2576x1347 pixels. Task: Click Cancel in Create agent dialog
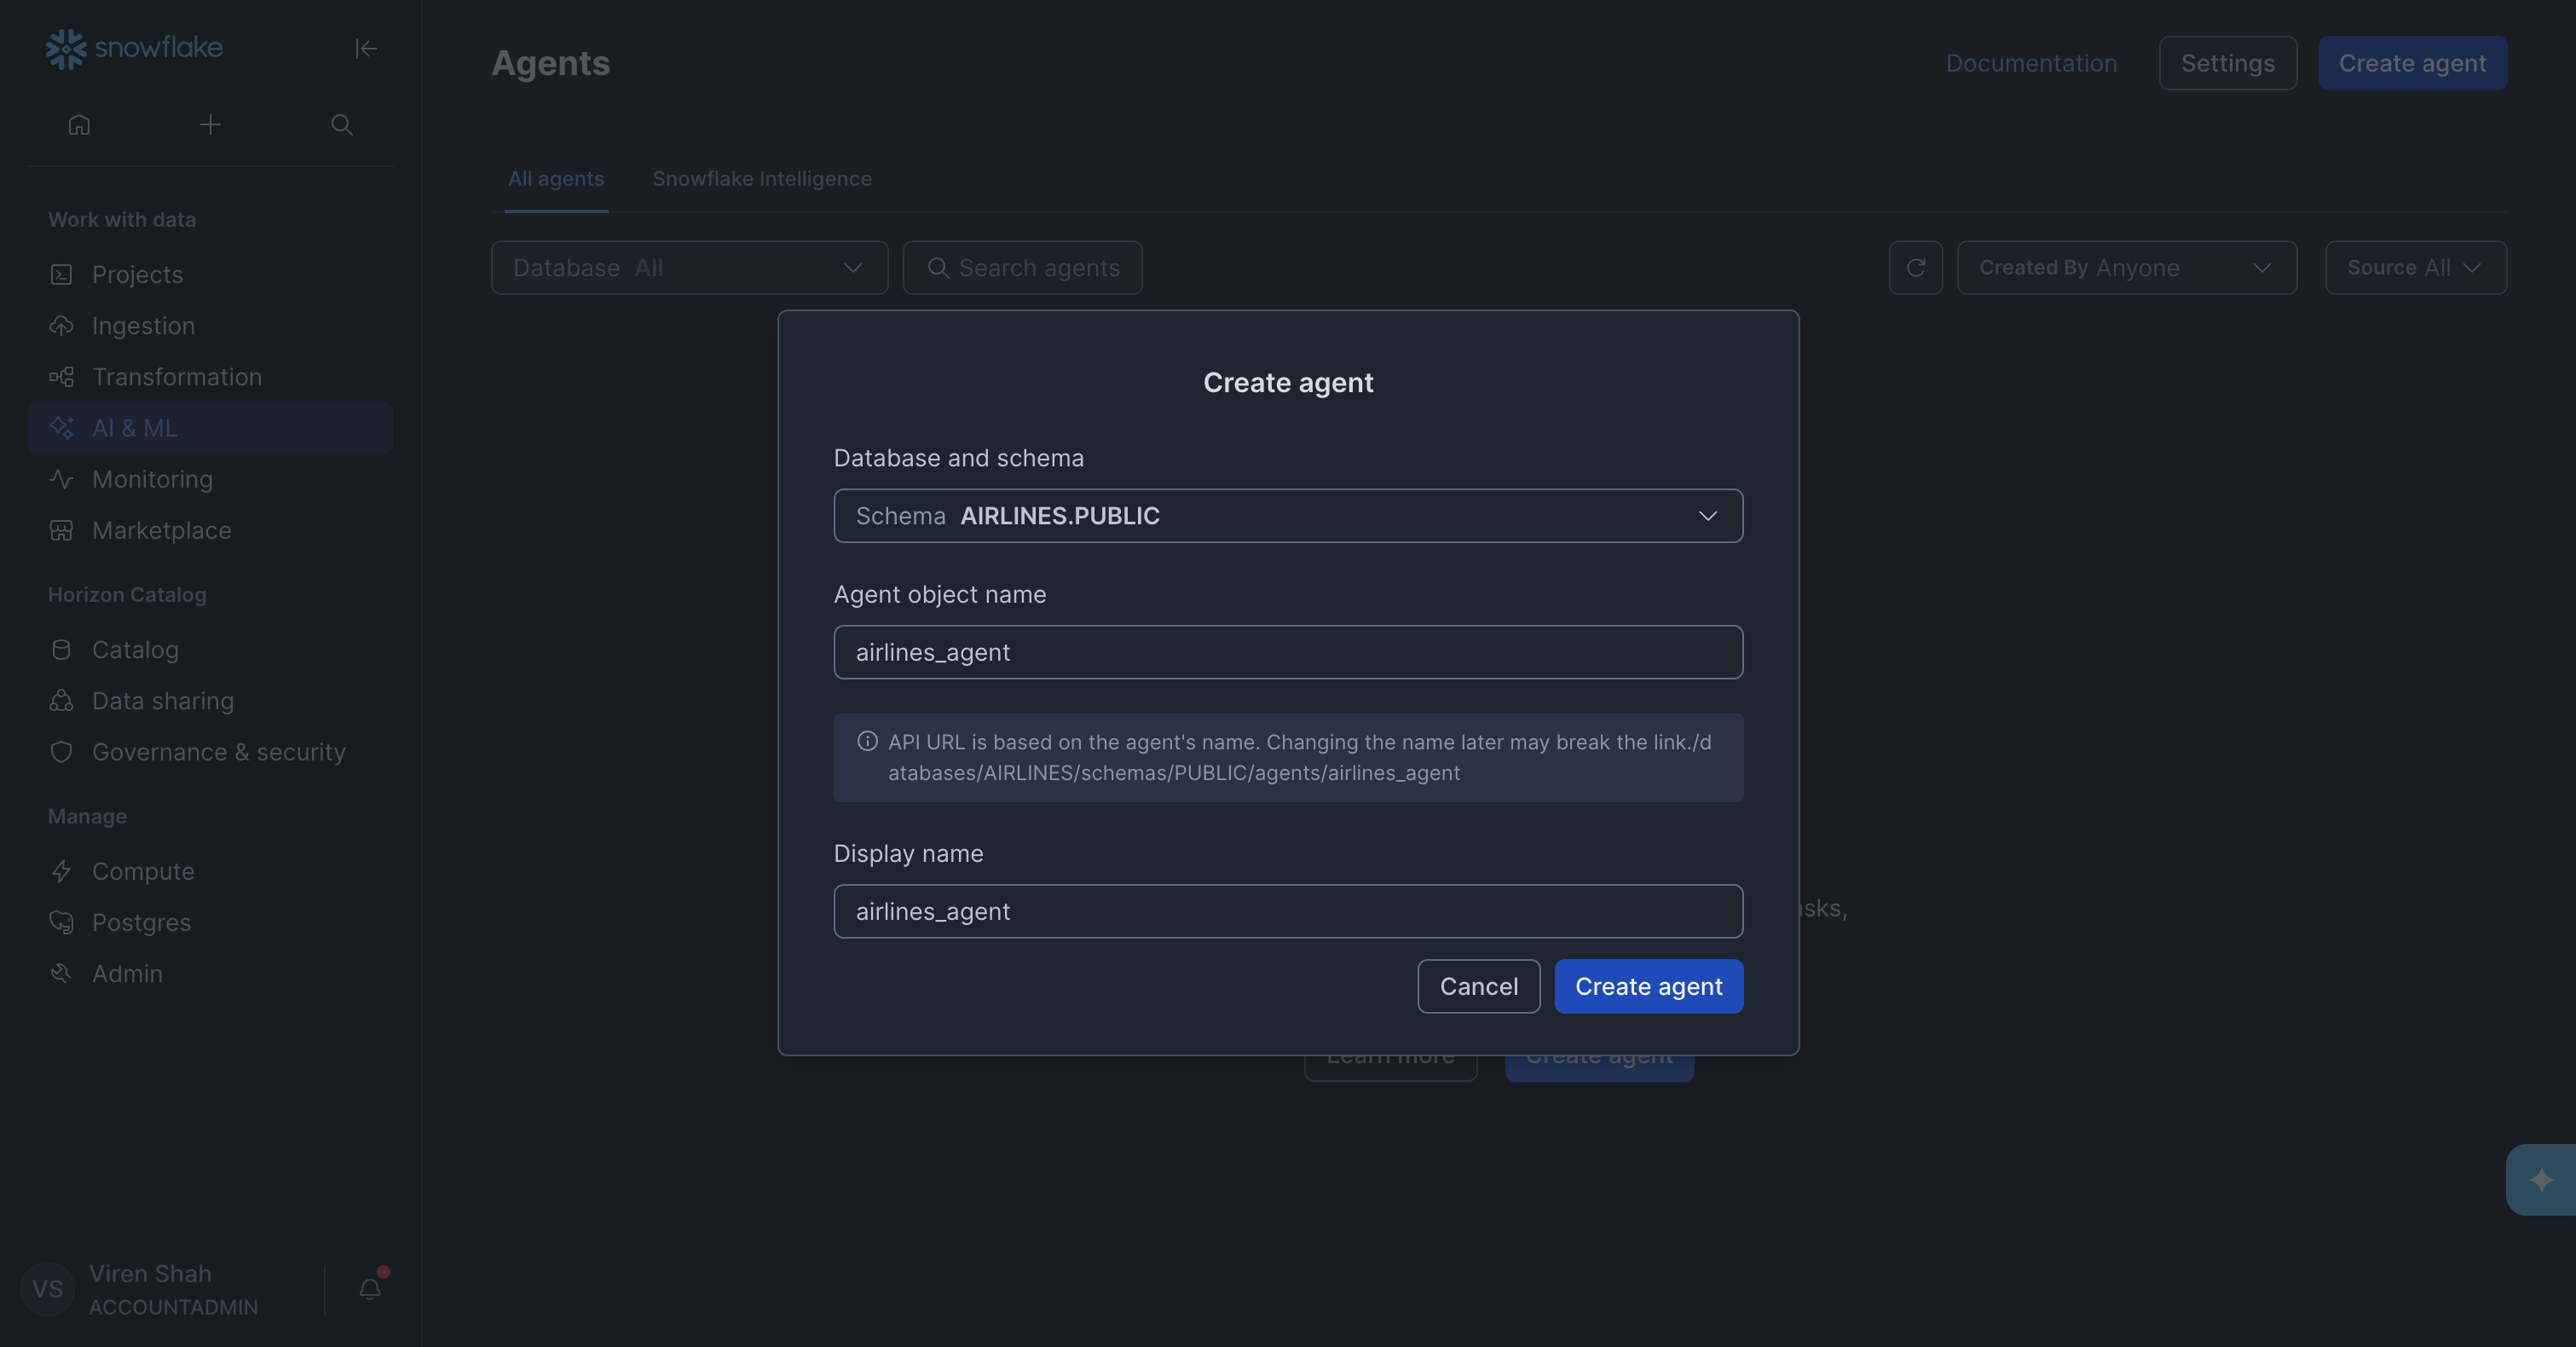[1478, 986]
